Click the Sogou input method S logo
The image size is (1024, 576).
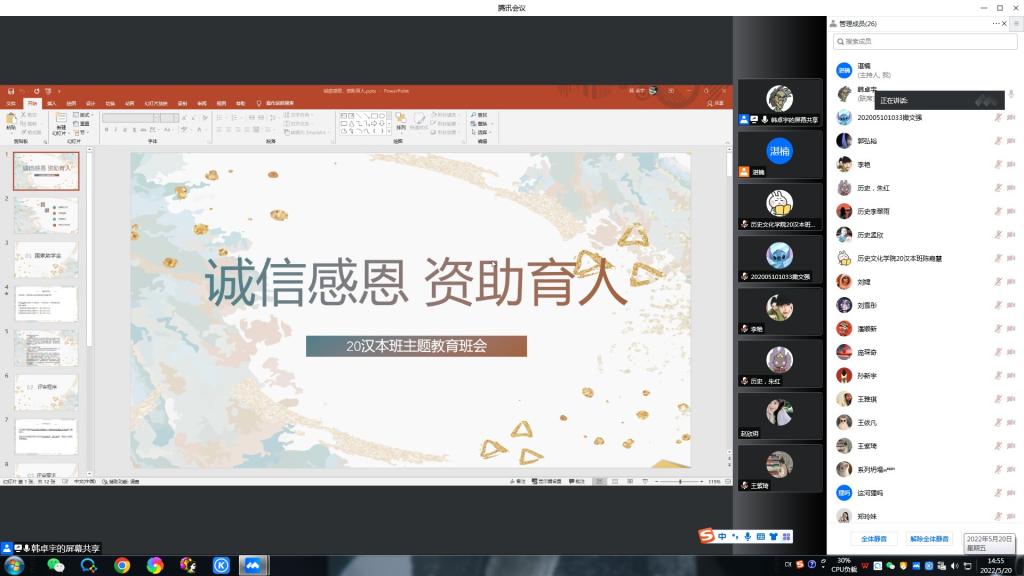point(706,537)
